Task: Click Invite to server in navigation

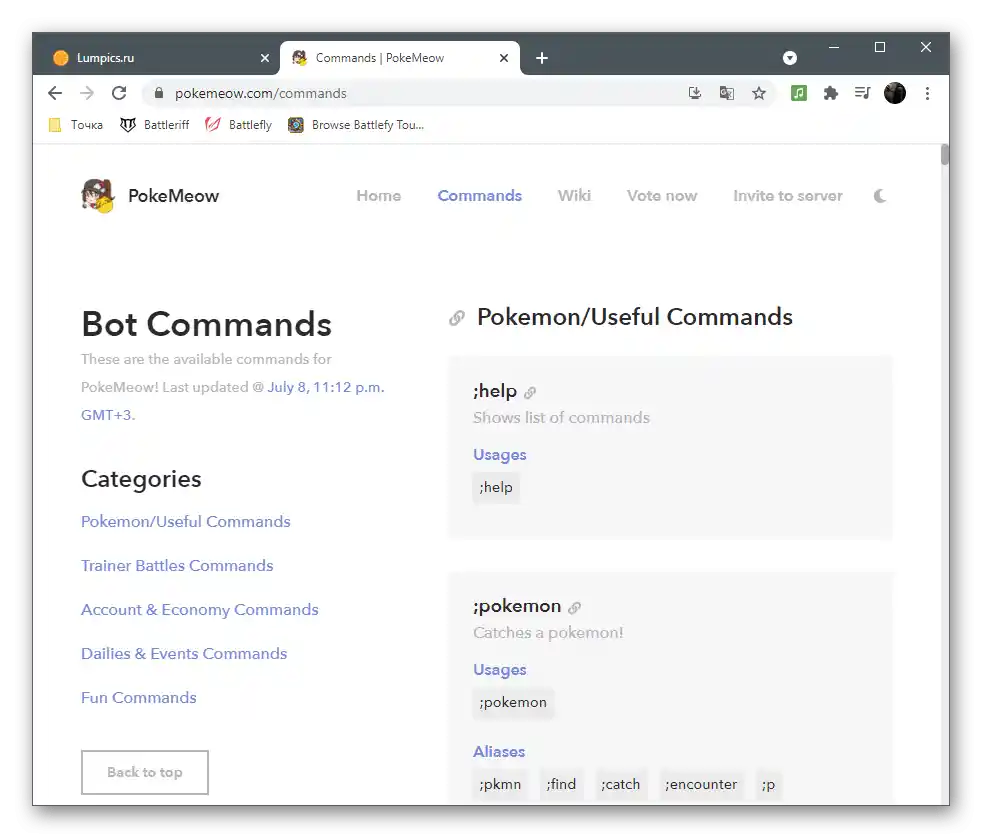Action: coord(788,196)
